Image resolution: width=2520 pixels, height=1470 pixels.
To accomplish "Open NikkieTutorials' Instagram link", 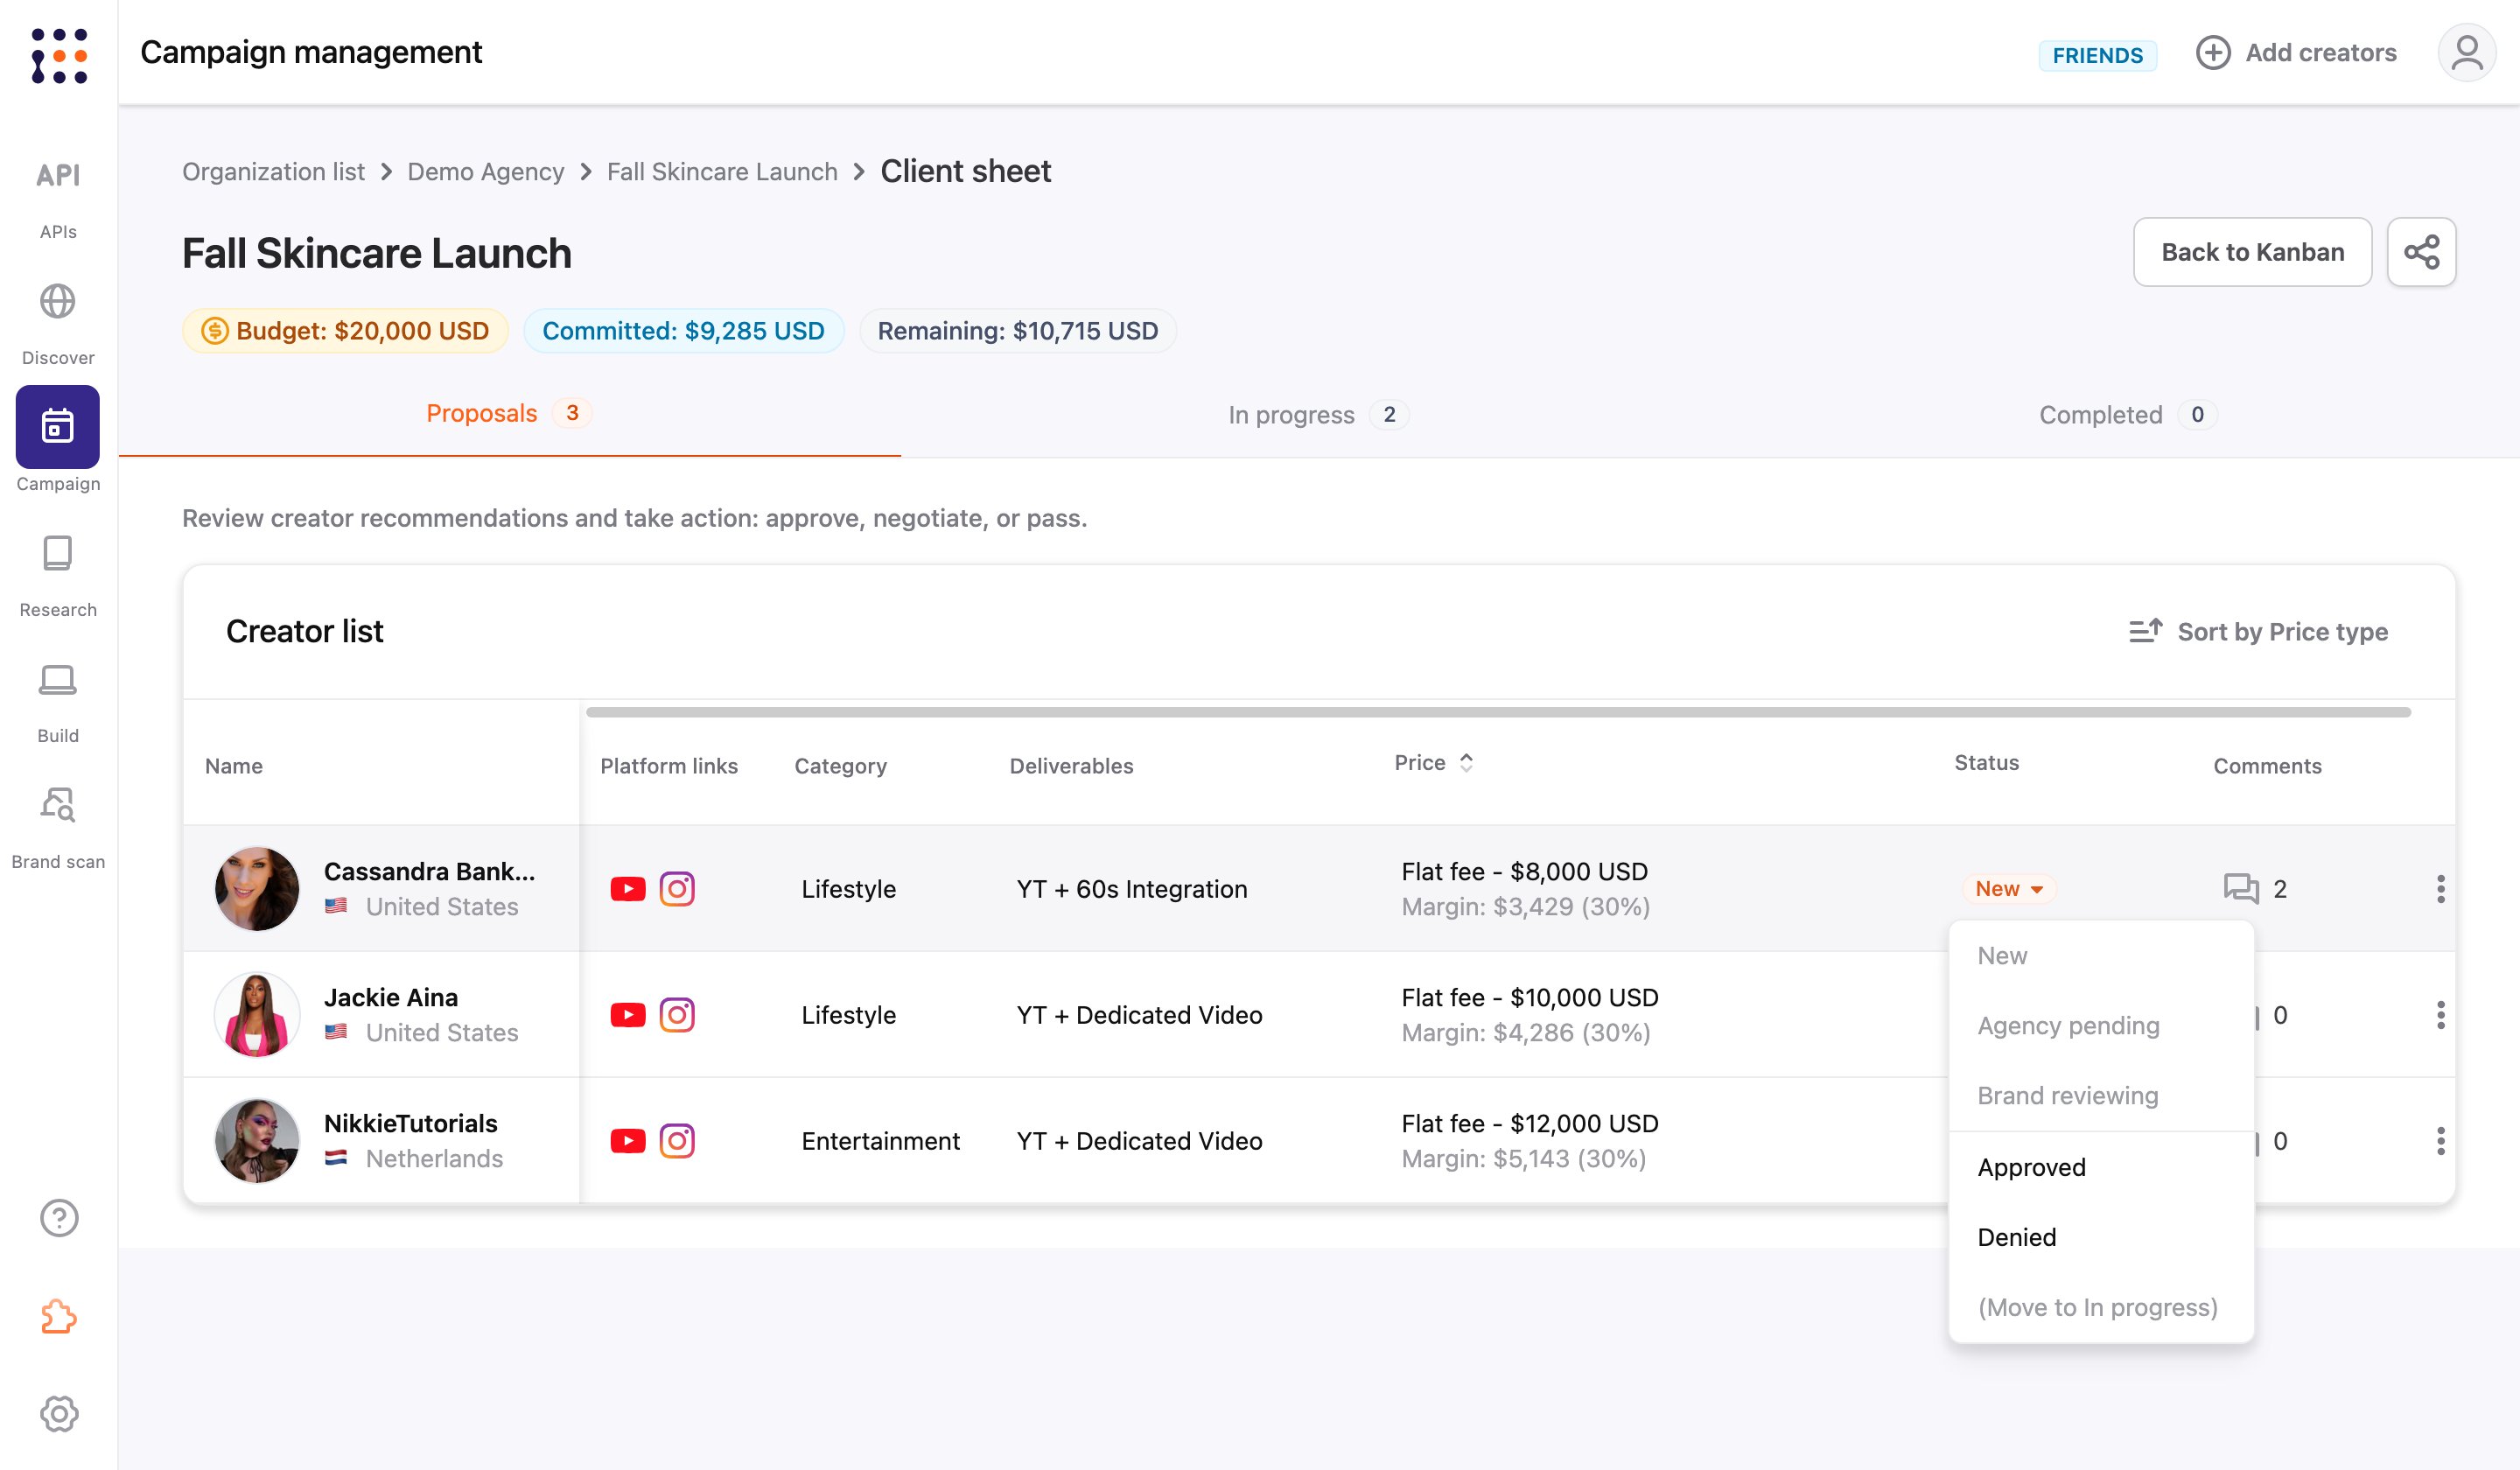I will 677,1141.
